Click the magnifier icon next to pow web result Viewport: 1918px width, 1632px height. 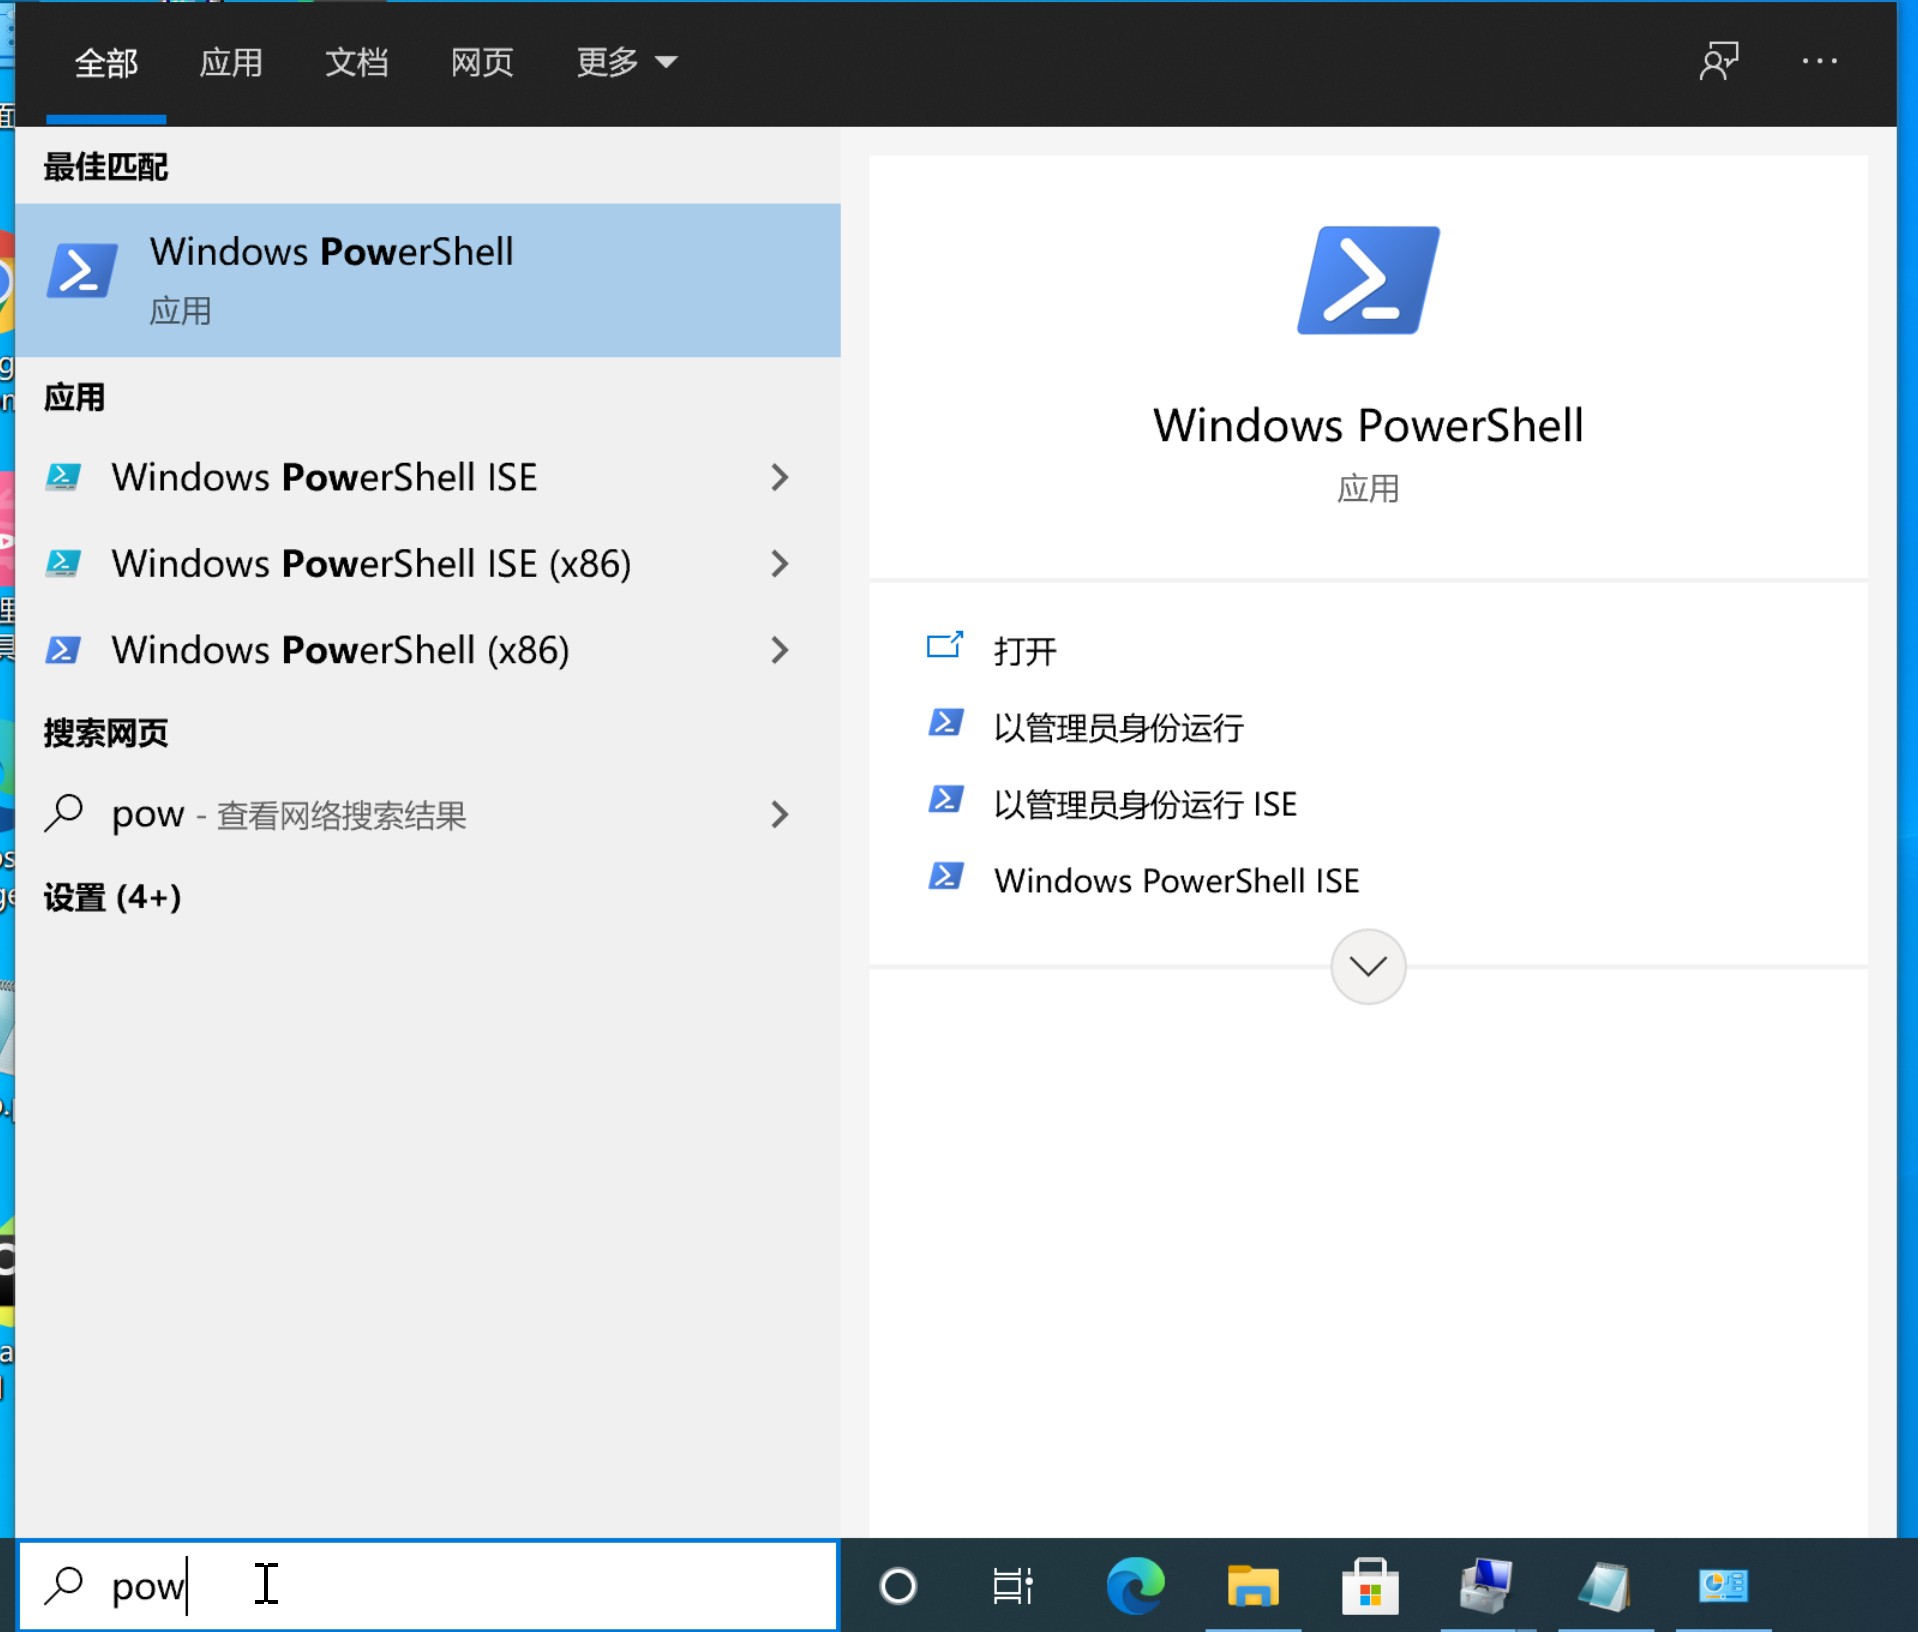tap(64, 813)
